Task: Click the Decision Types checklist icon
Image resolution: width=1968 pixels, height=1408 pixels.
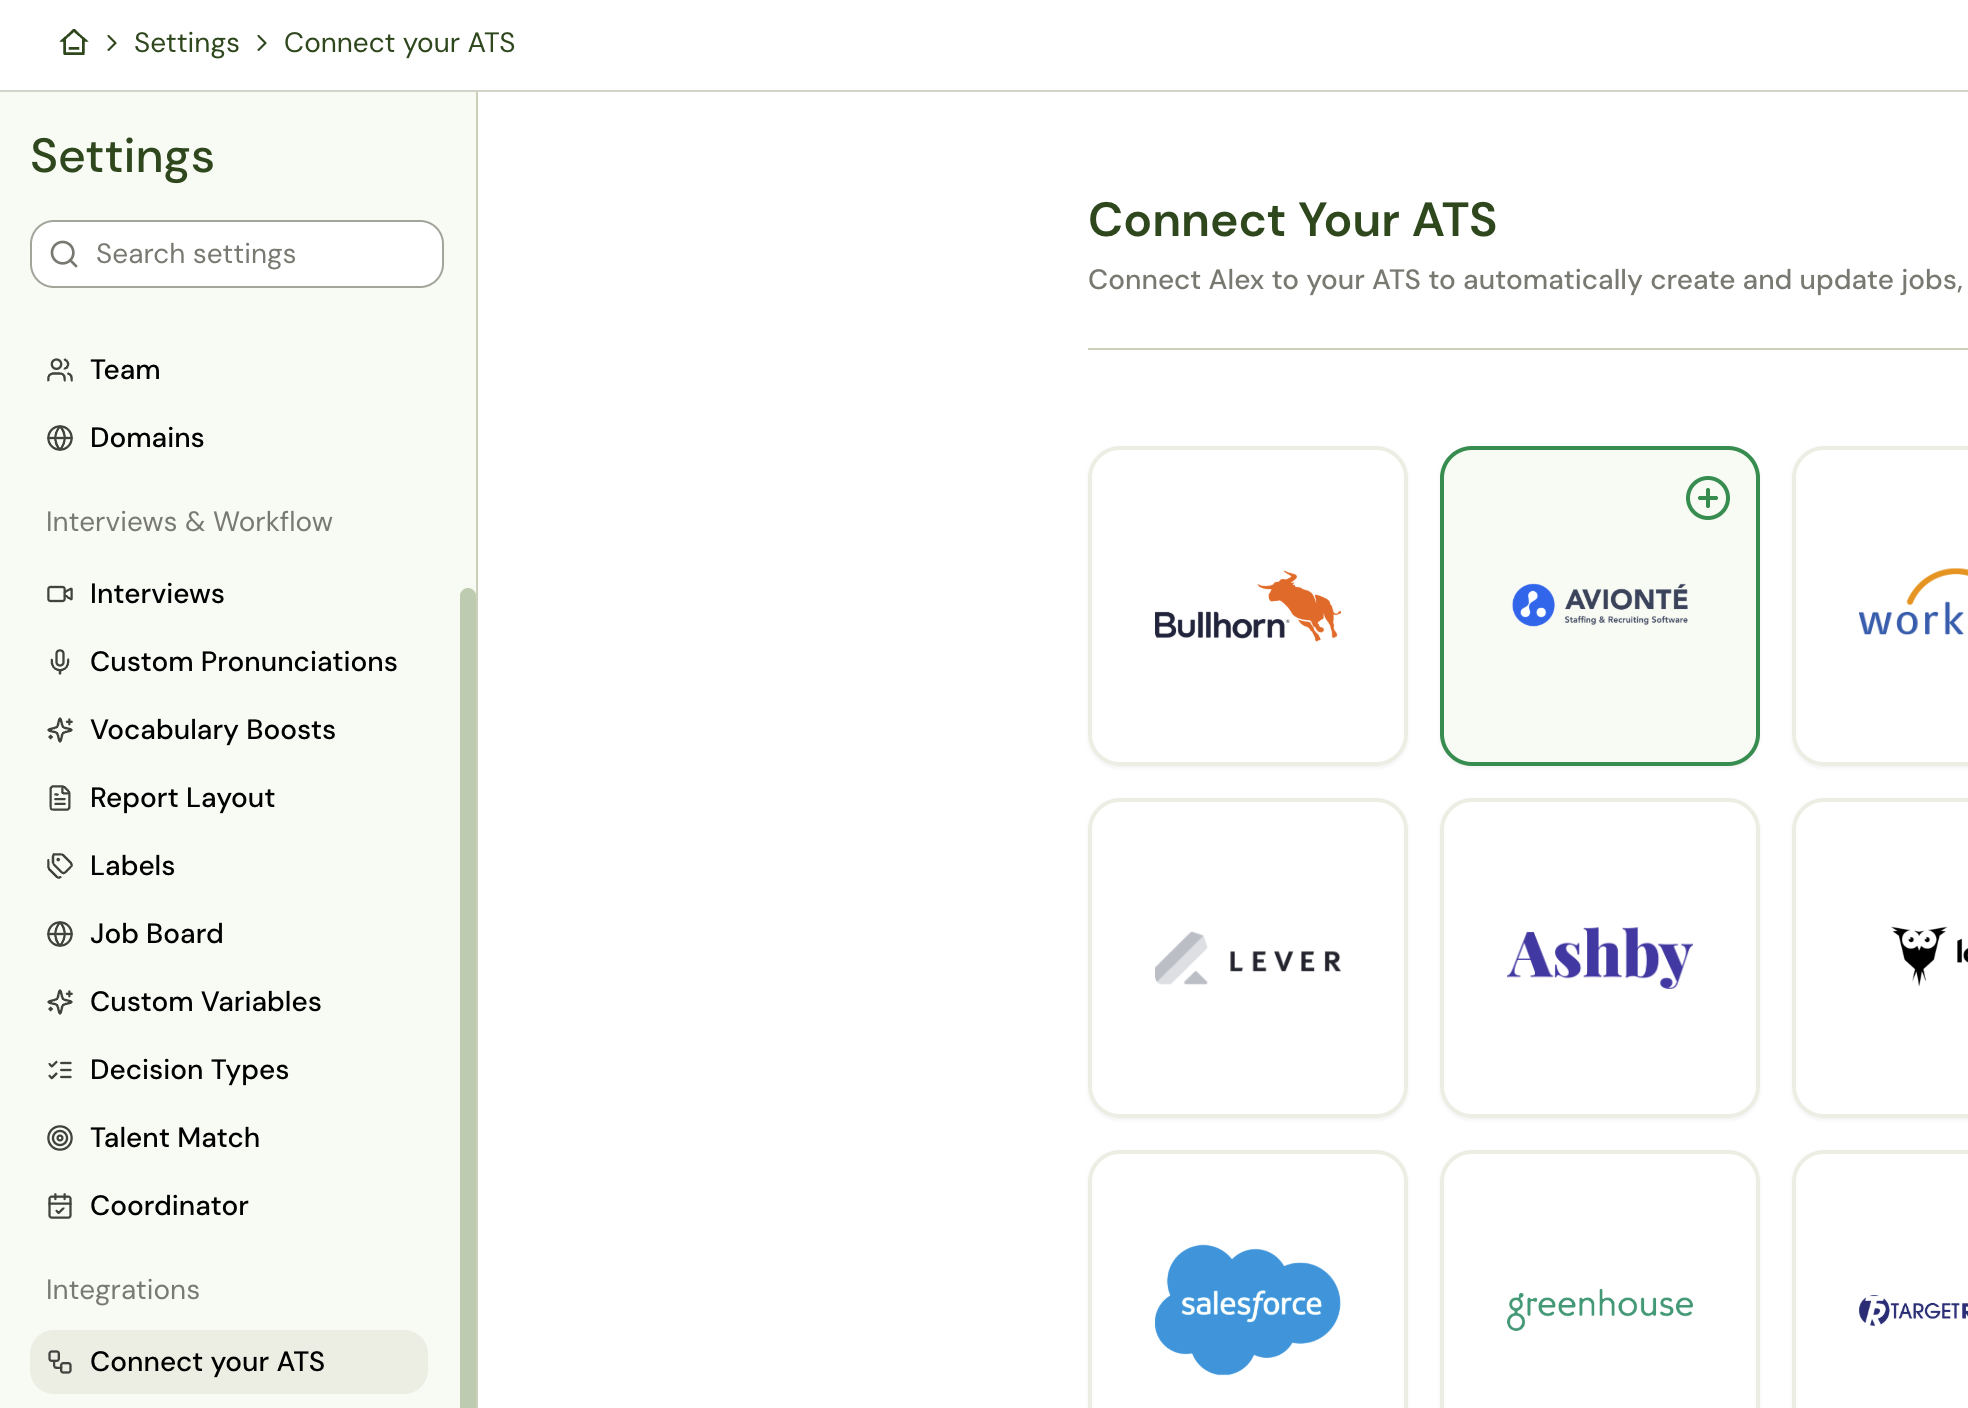Action: point(60,1070)
